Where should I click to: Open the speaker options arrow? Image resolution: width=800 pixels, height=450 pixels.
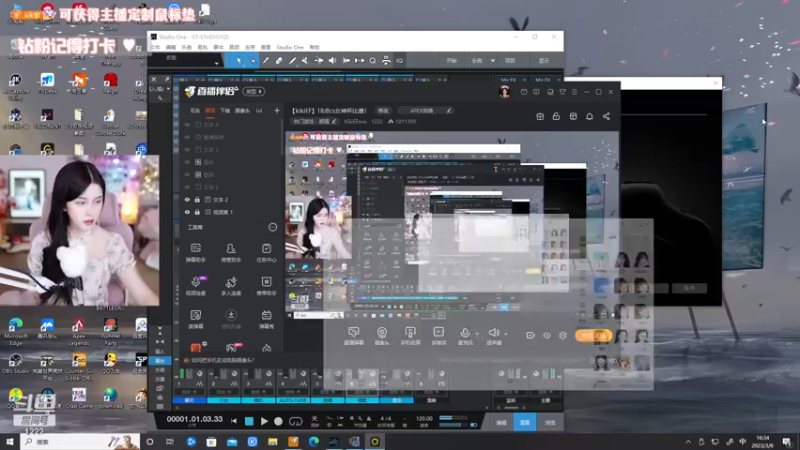click(x=506, y=334)
